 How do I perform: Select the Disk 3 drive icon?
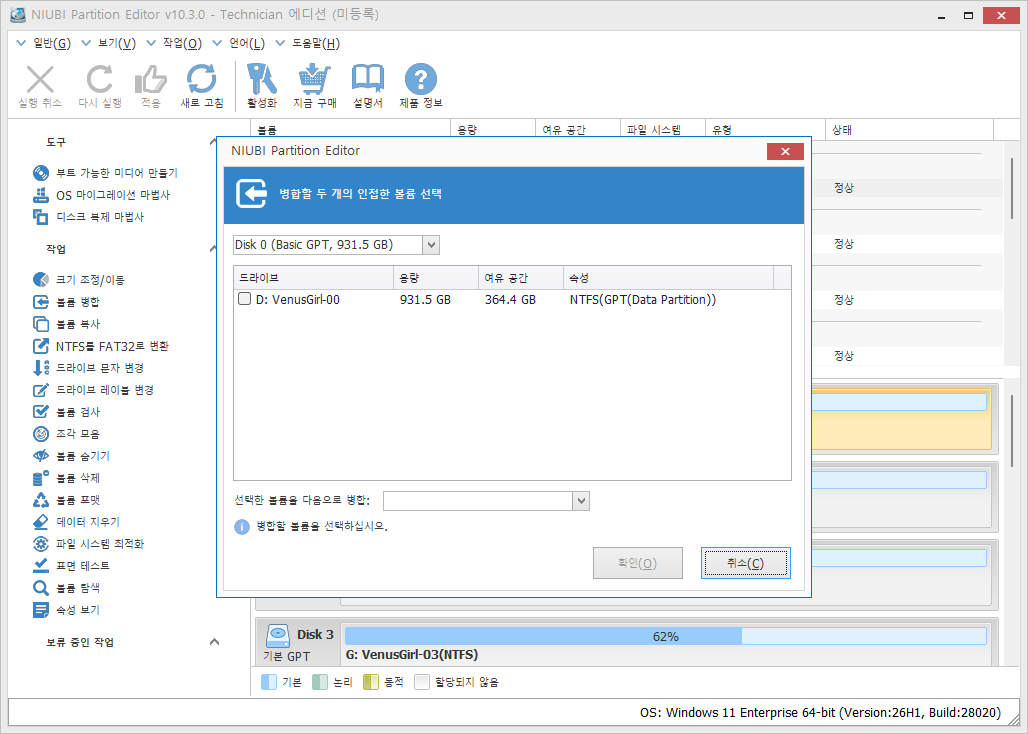coord(278,635)
